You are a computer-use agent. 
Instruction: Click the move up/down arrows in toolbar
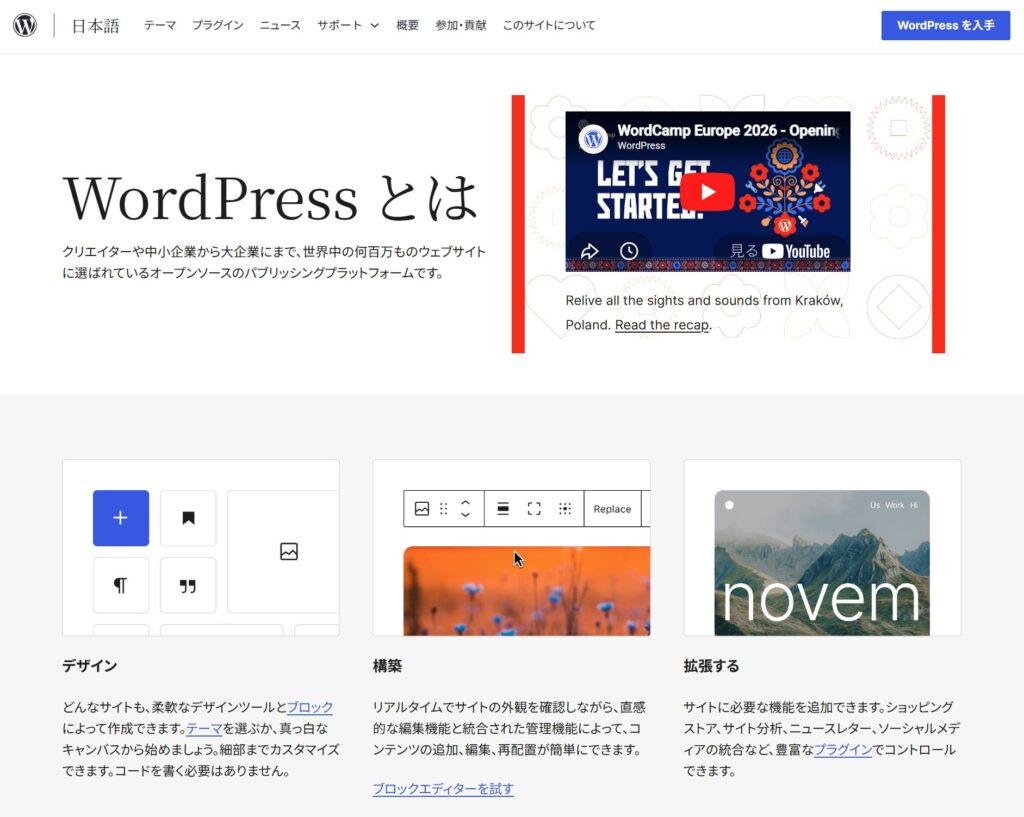pyautogui.click(x=466, y=509)
